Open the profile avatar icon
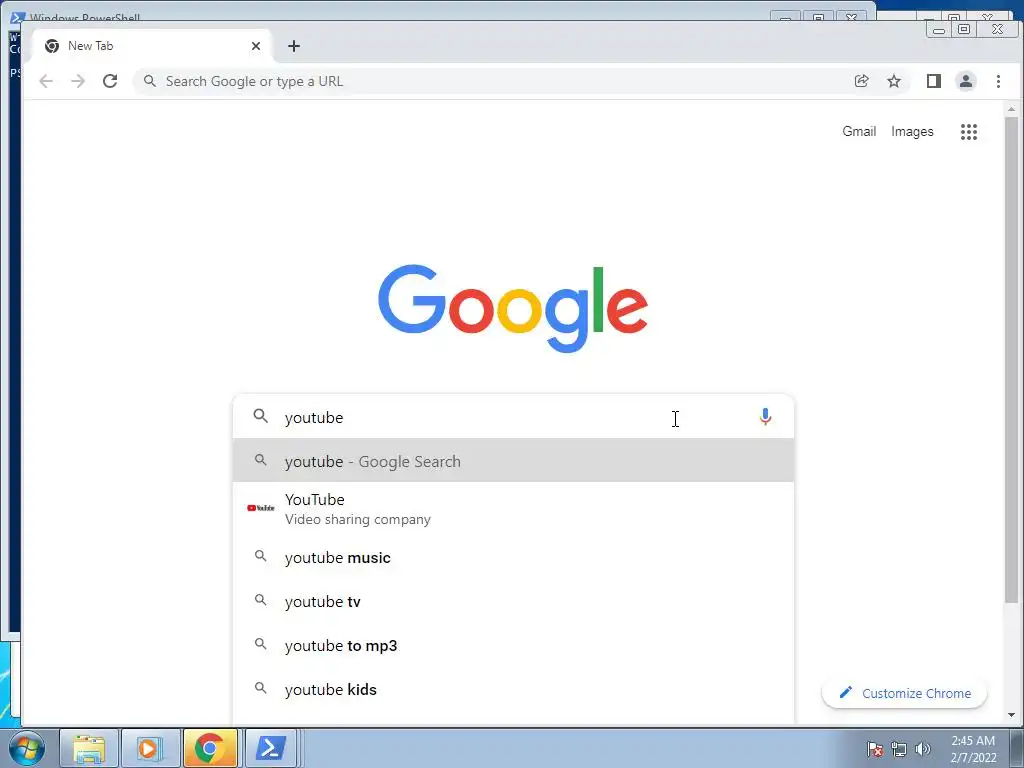 (966, 81)
